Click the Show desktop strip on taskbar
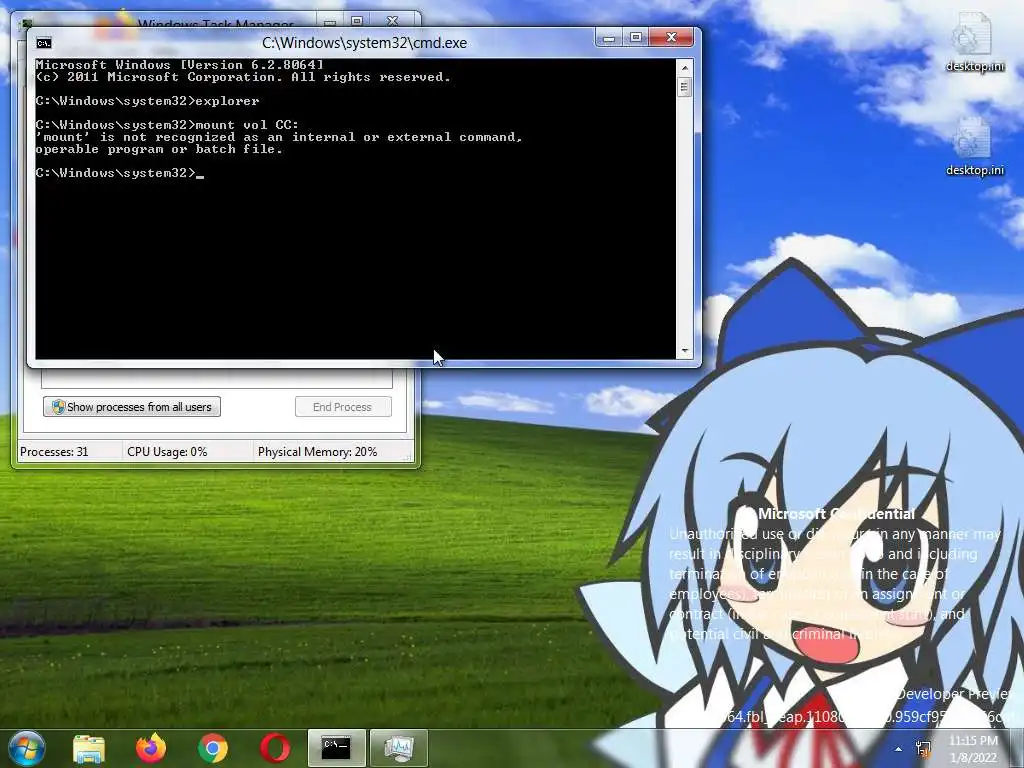The width and height of the screenshot is (1024, 768). 1017,748
